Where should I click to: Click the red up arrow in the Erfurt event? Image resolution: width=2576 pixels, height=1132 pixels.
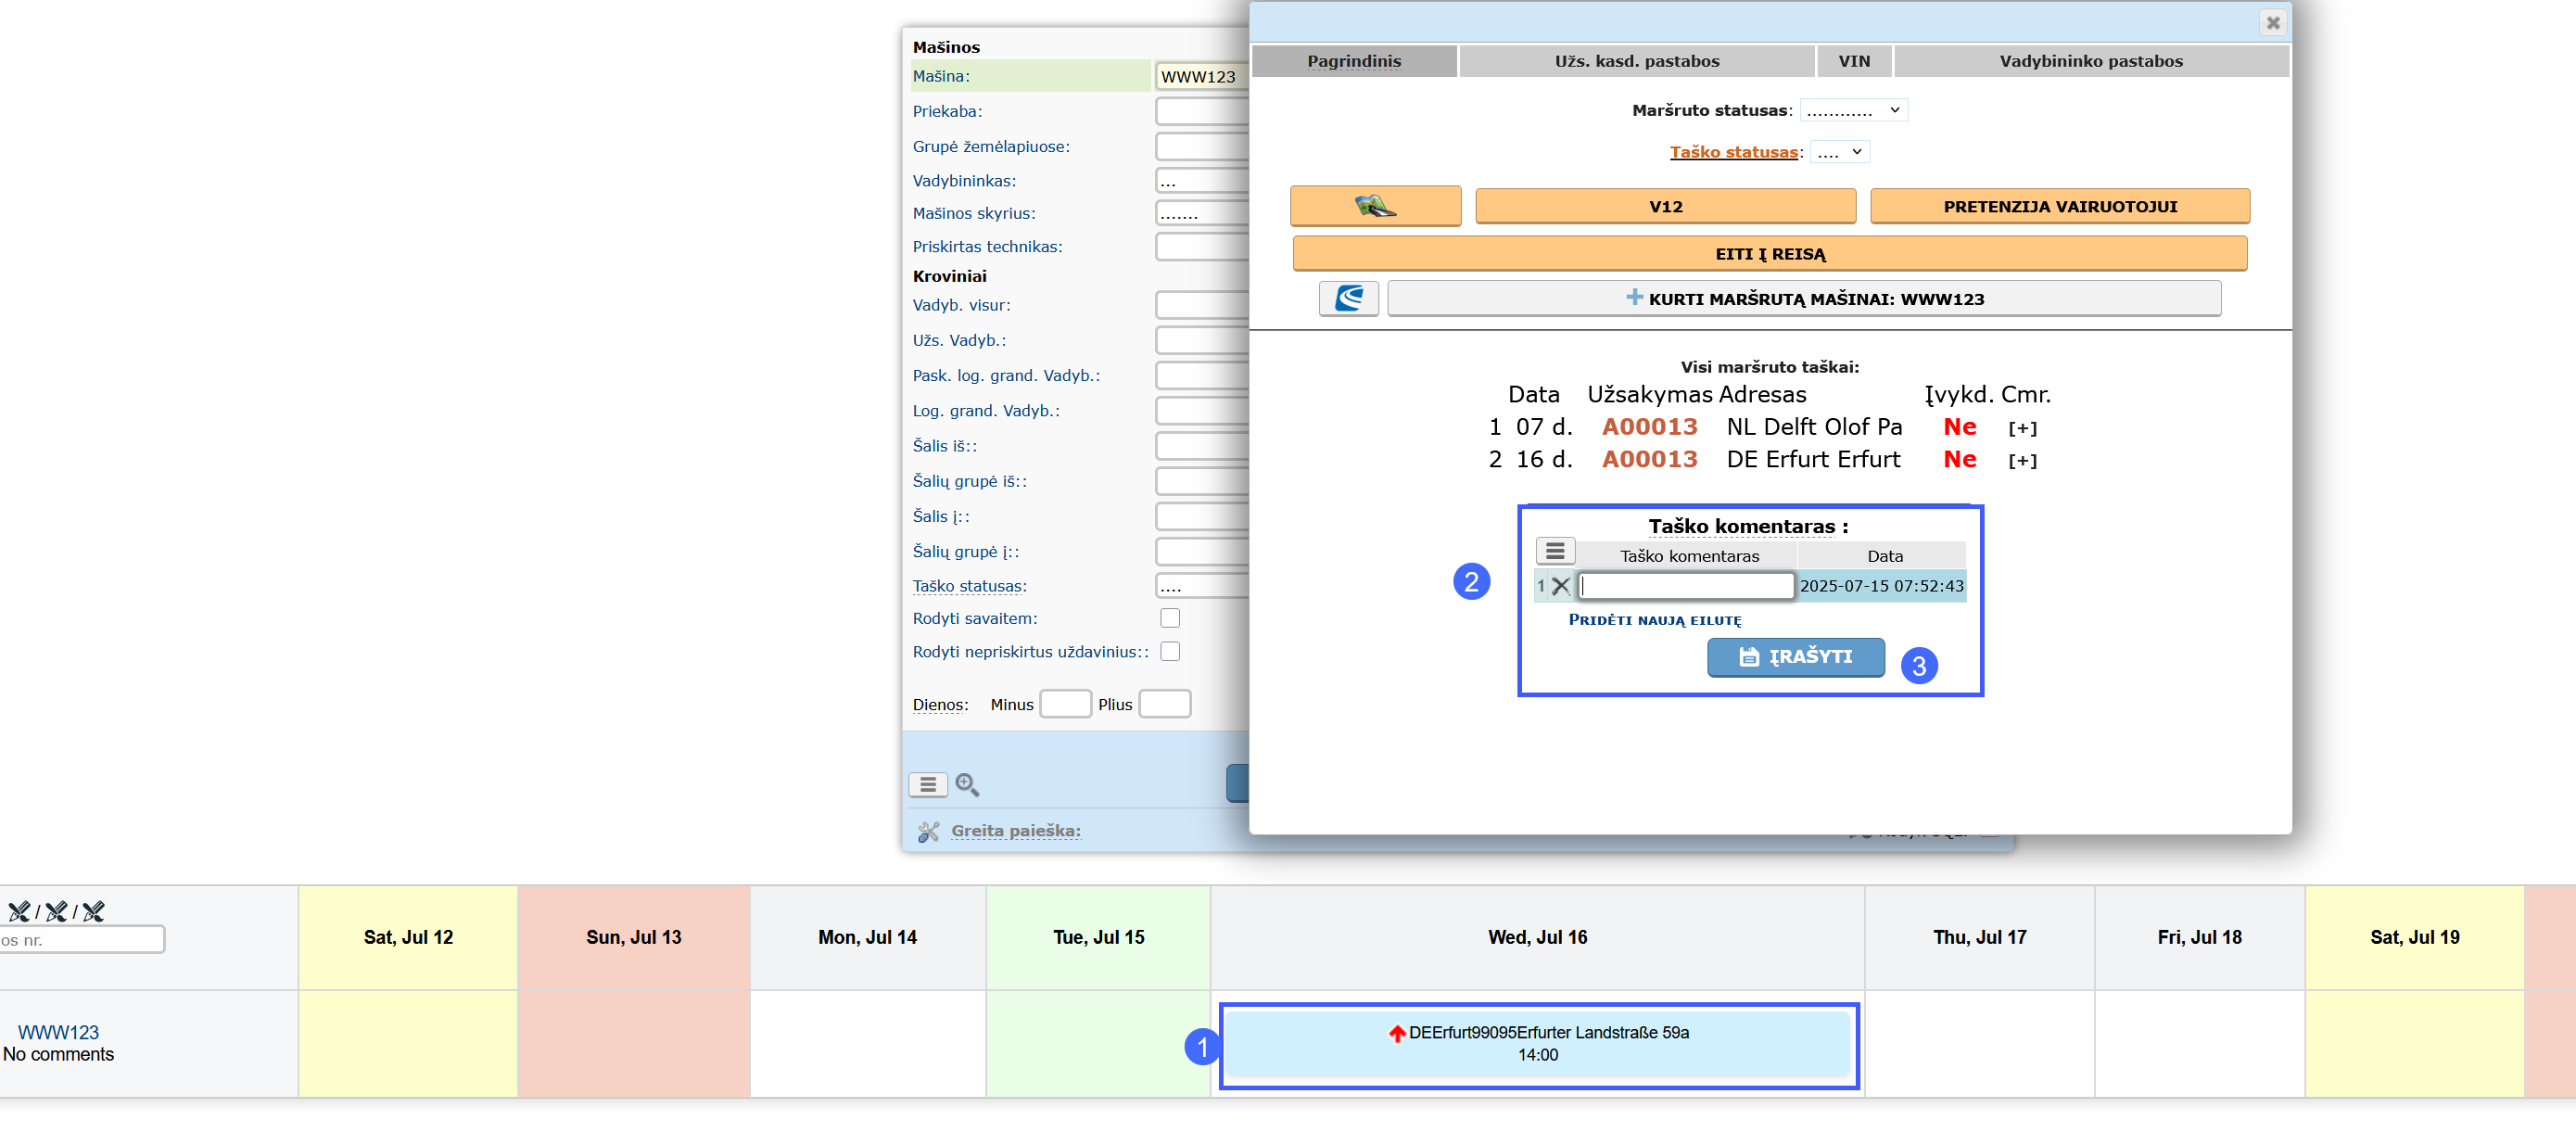click(x=1397, y=1033)
